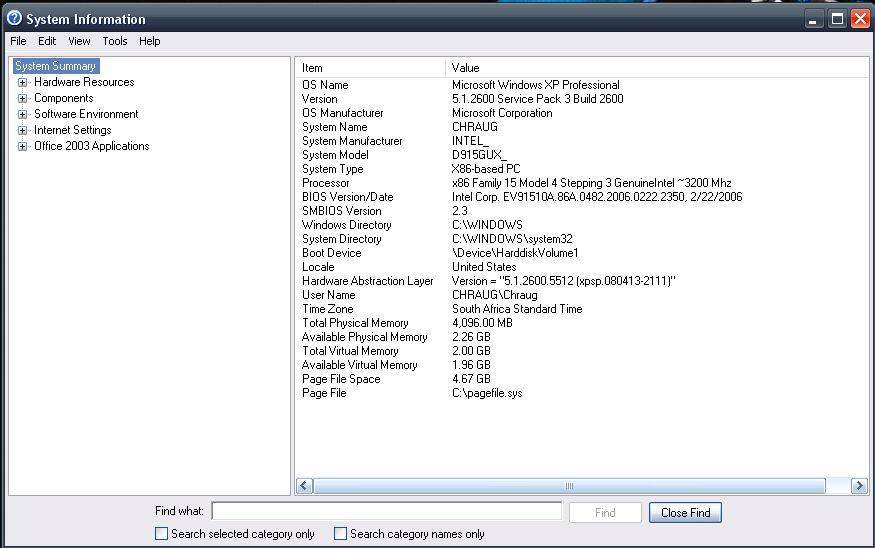The width and height of the screenshot is (875, 548).
Task: Close the System Information window
Action: (x=860, y=20)
